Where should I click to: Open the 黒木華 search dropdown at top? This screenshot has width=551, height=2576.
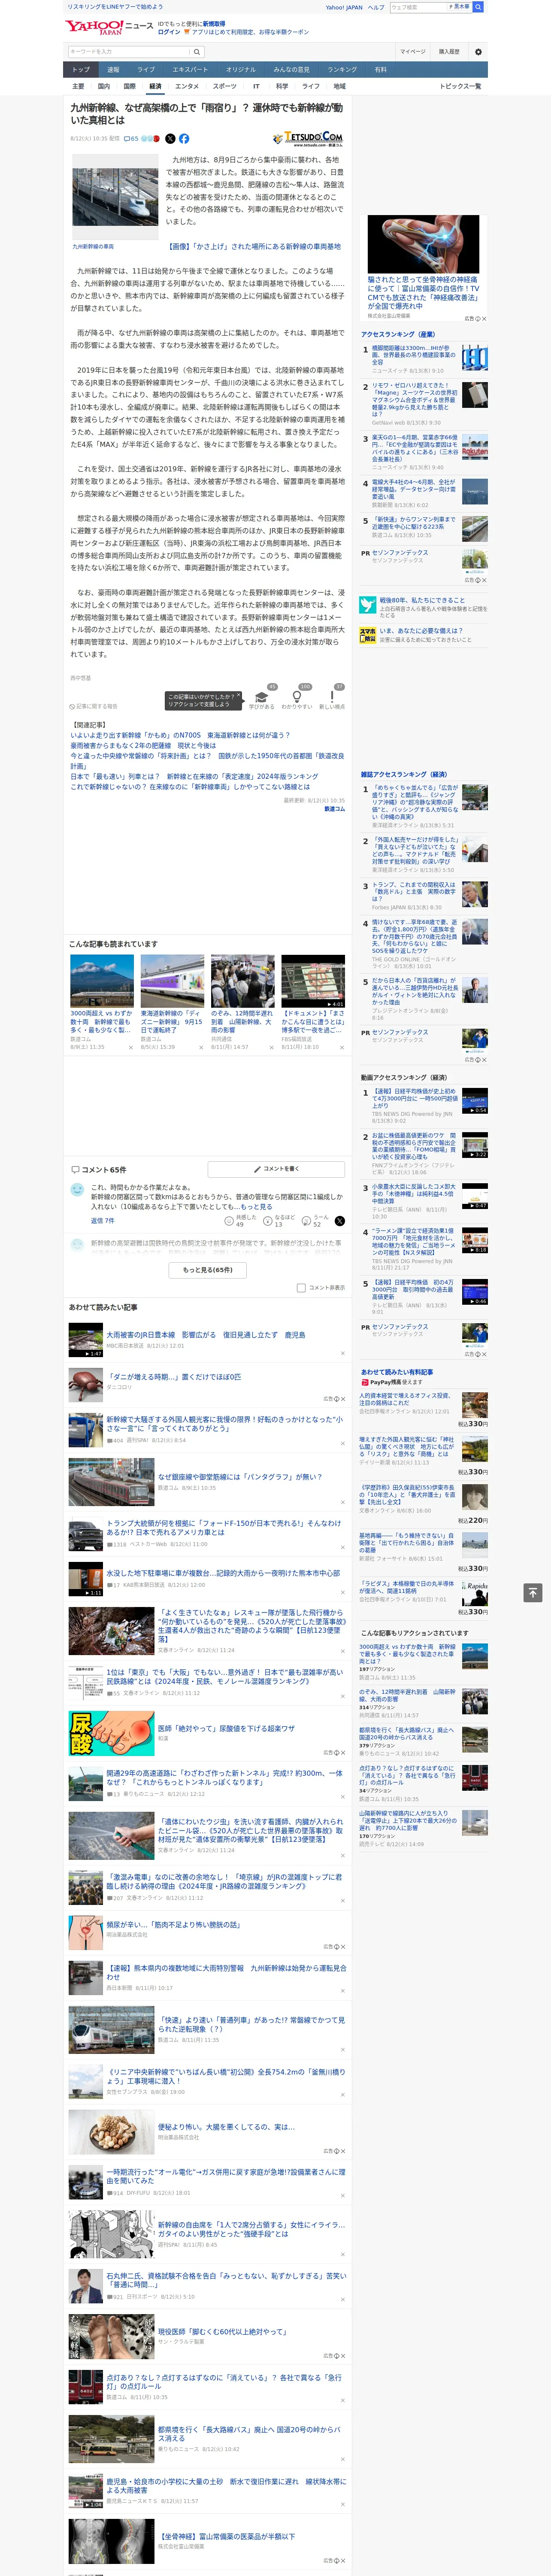click(x=461, y=7)
